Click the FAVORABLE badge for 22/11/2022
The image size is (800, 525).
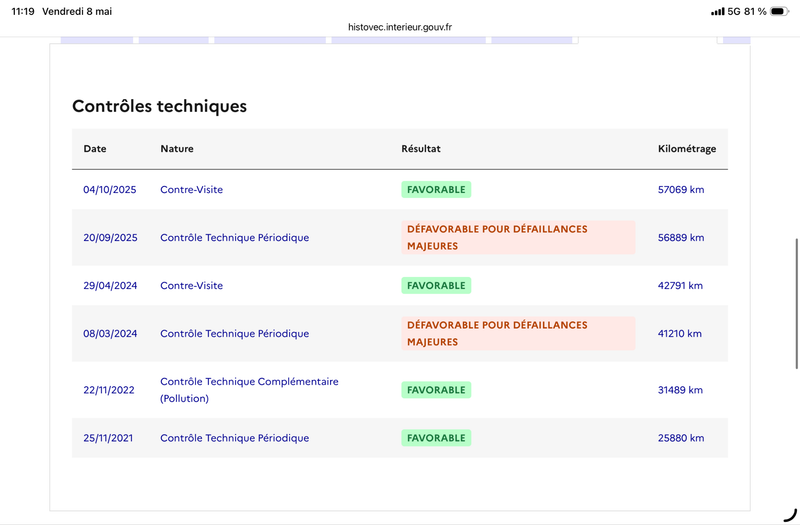[436, 390]
